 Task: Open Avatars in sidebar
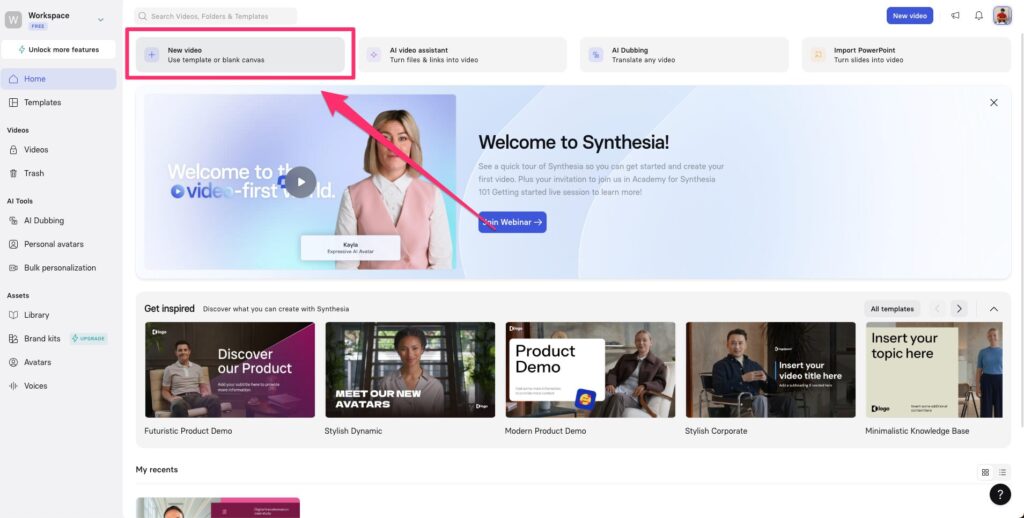click(59, 362)
